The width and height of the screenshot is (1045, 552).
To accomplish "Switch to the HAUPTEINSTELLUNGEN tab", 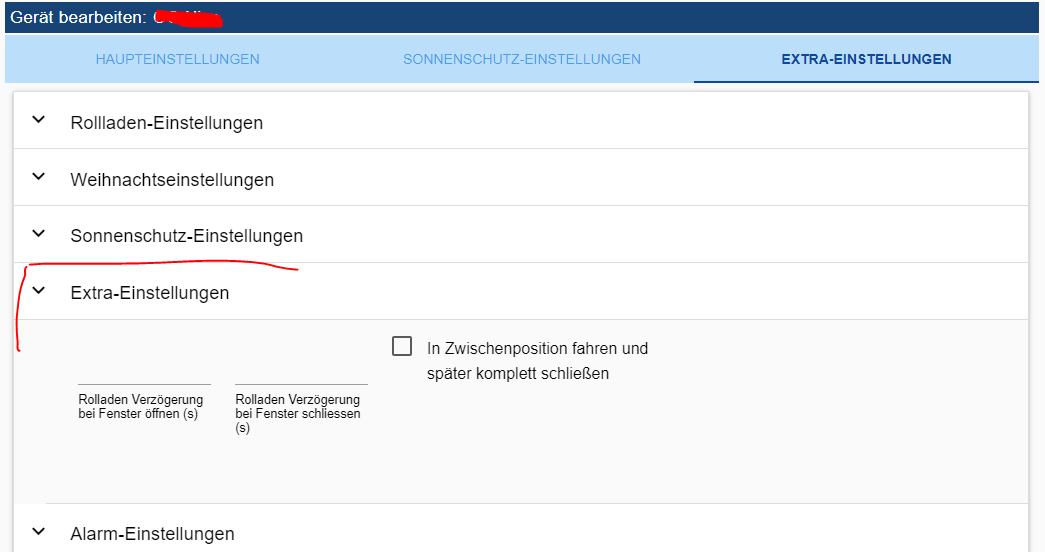I will (x=177, y=59).
